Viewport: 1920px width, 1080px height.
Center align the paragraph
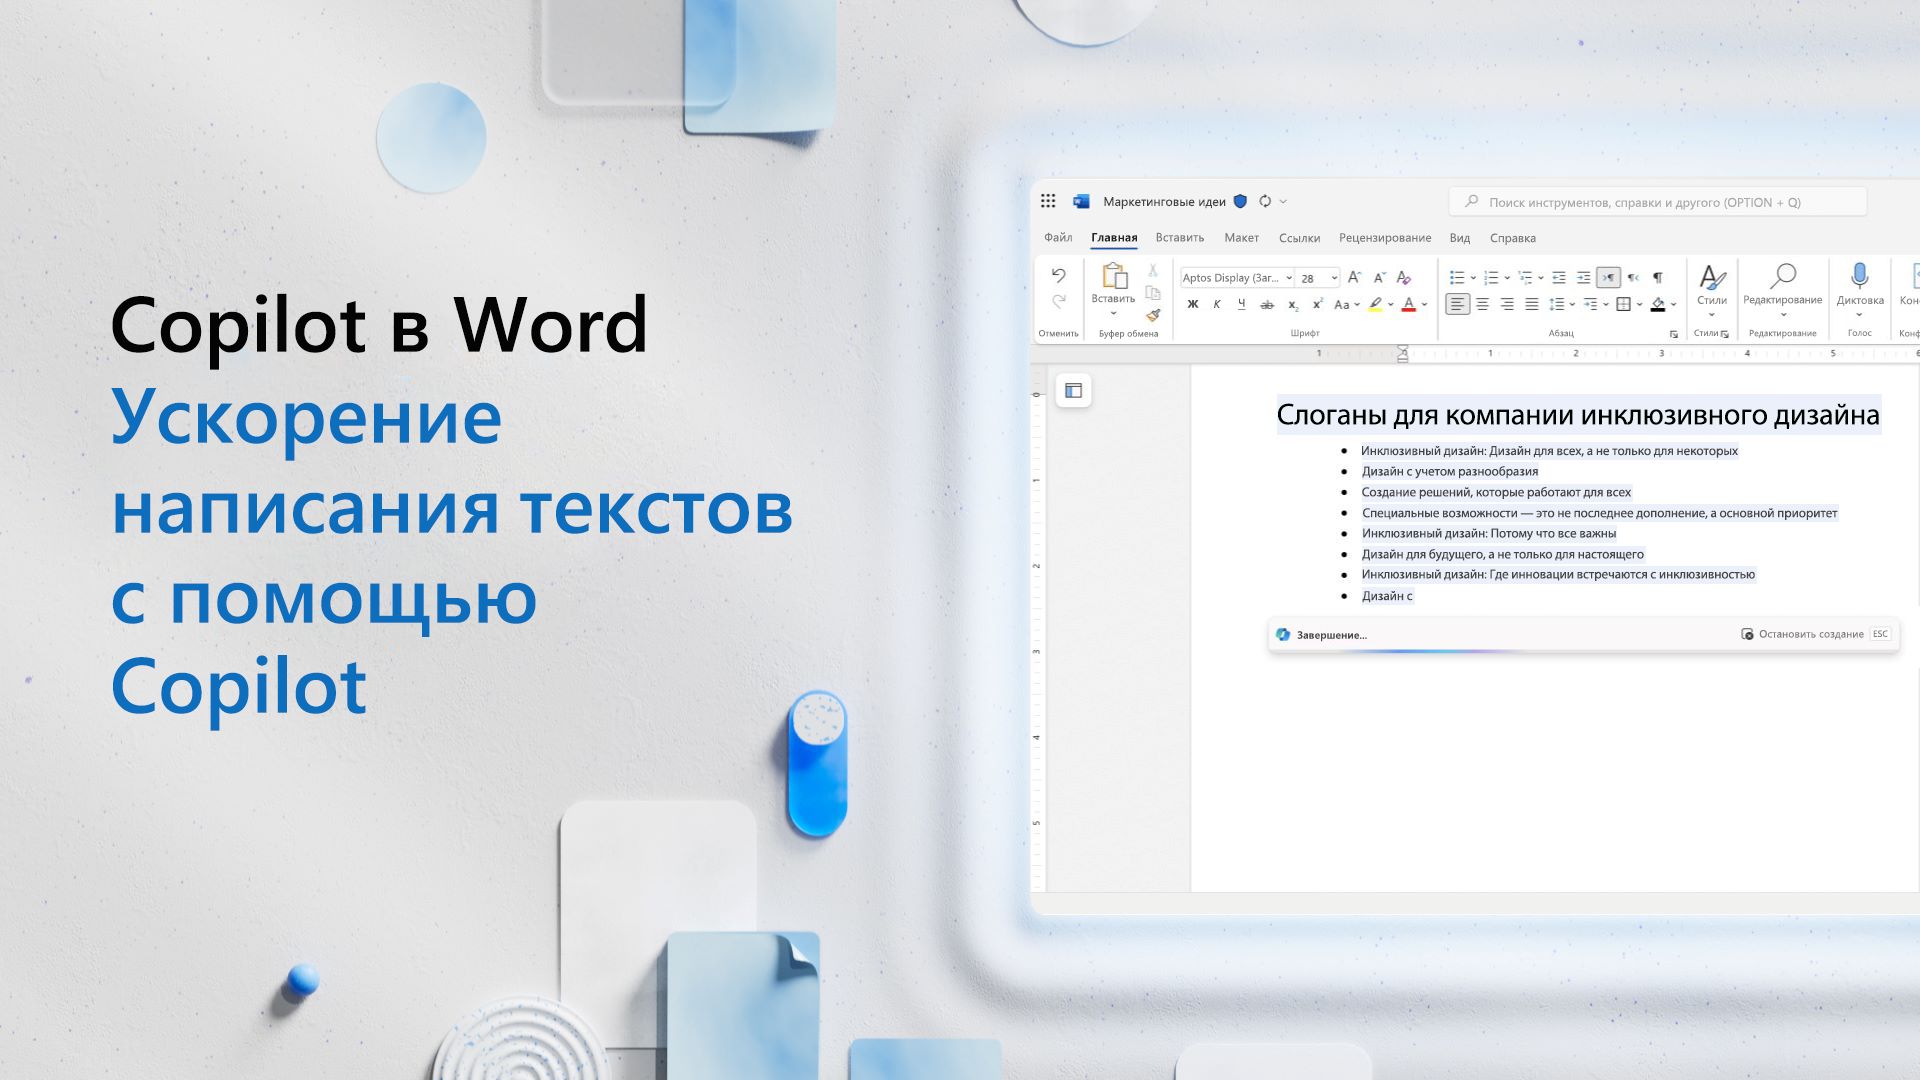[x=1483, y=304]
